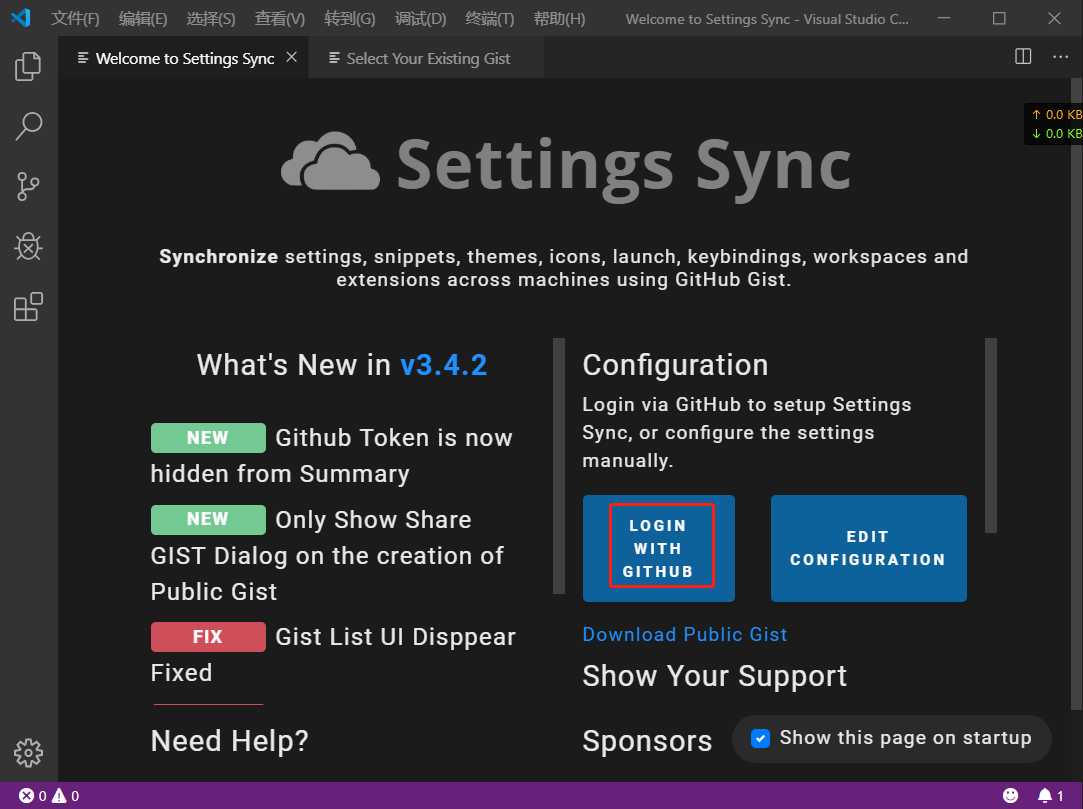Click the Configuration panel scrollbar
The height and width of the screenshot is (809, 1083).
click(x=990, y=435)
